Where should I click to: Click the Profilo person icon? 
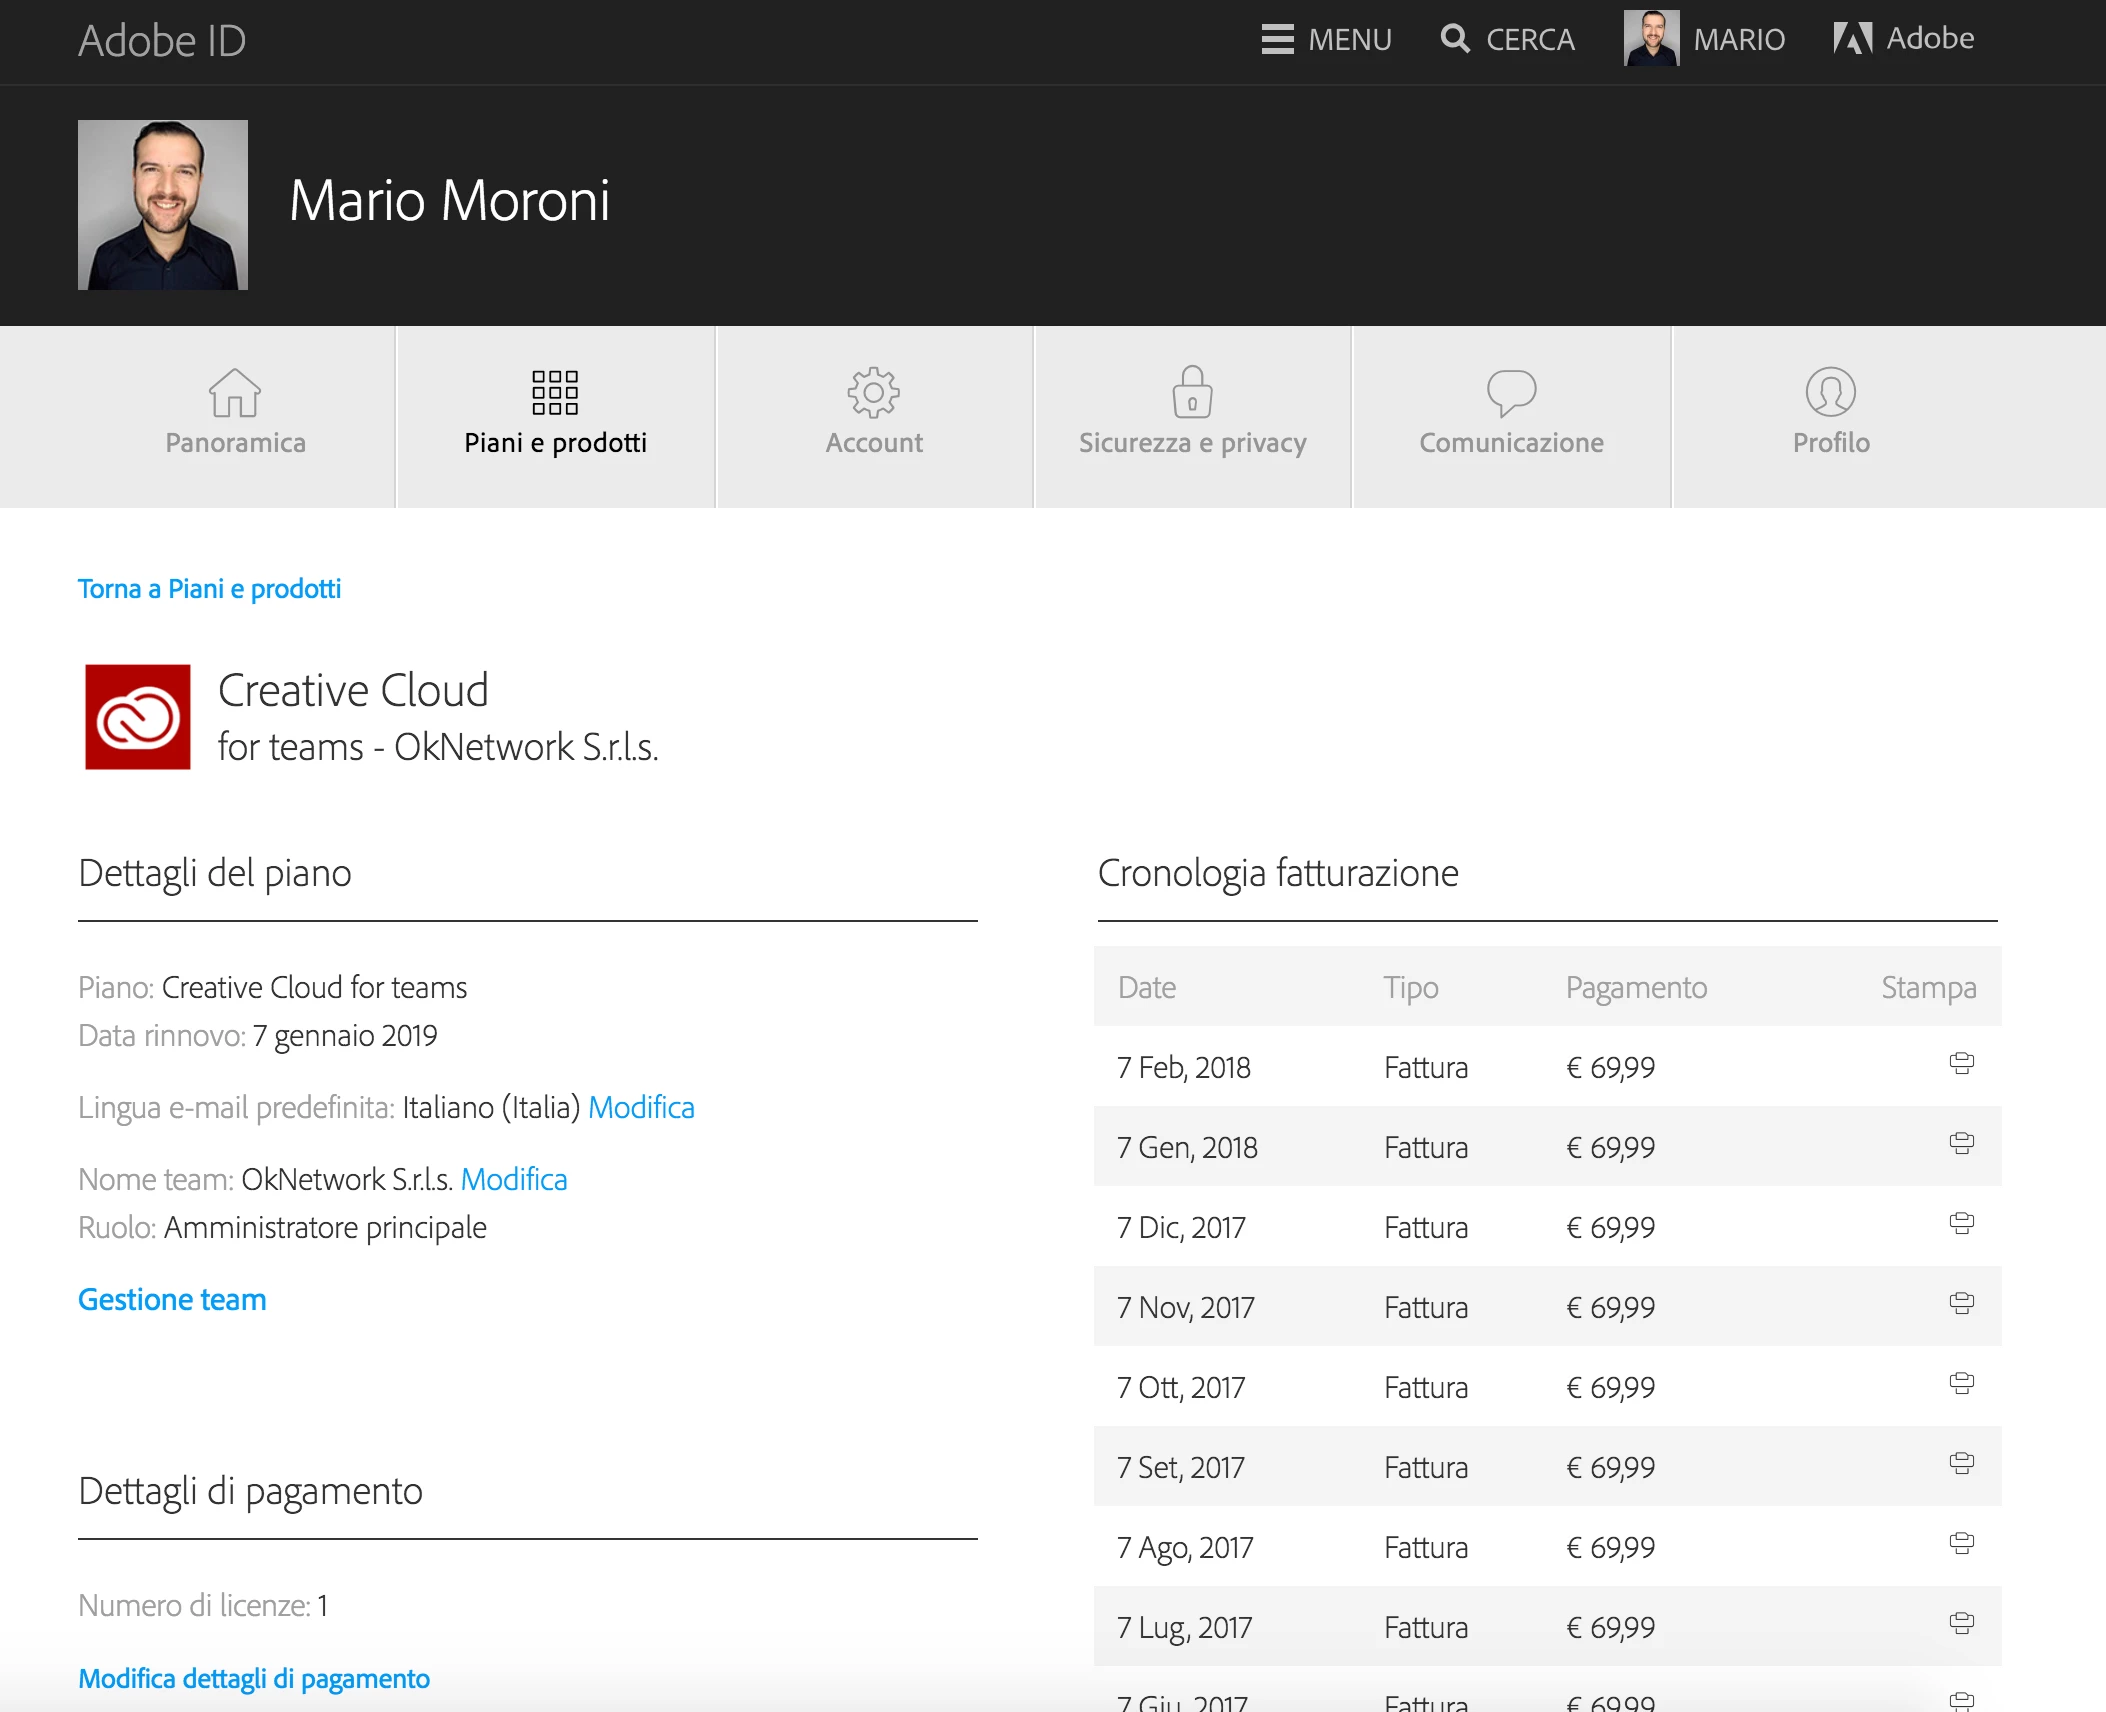[1831, 392]
